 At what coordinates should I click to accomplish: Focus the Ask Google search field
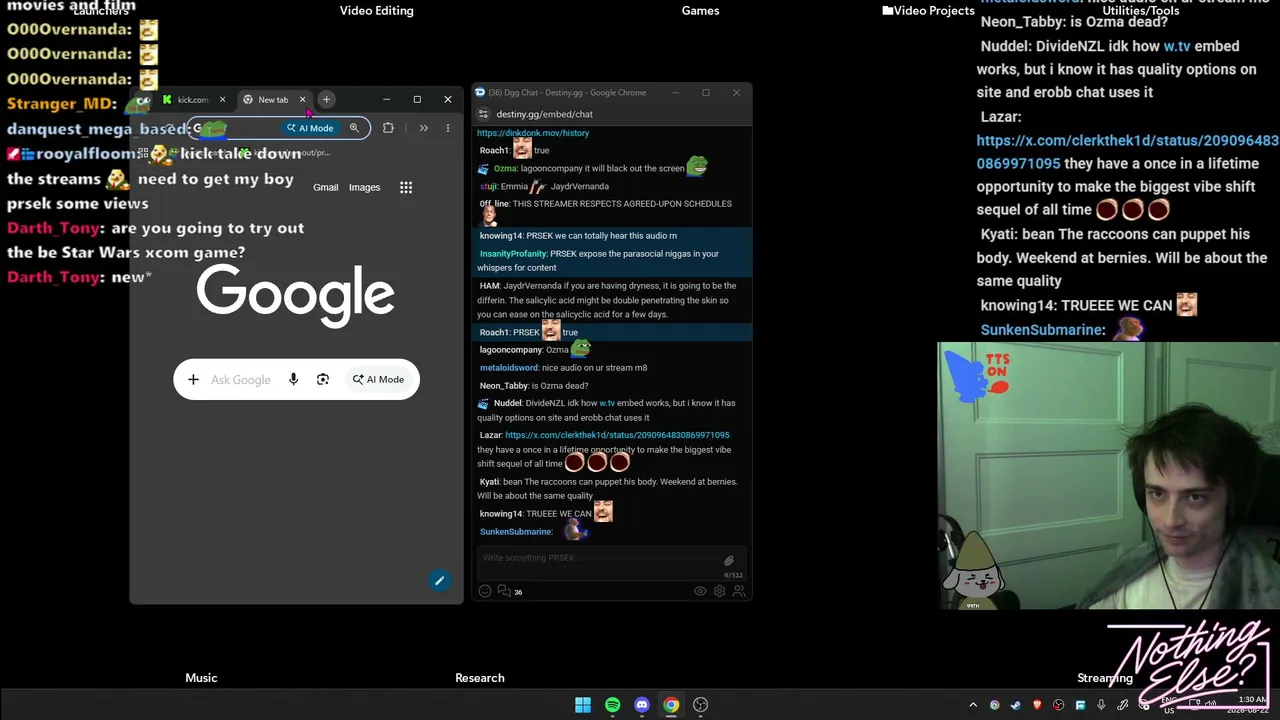(x=241, y=380)
